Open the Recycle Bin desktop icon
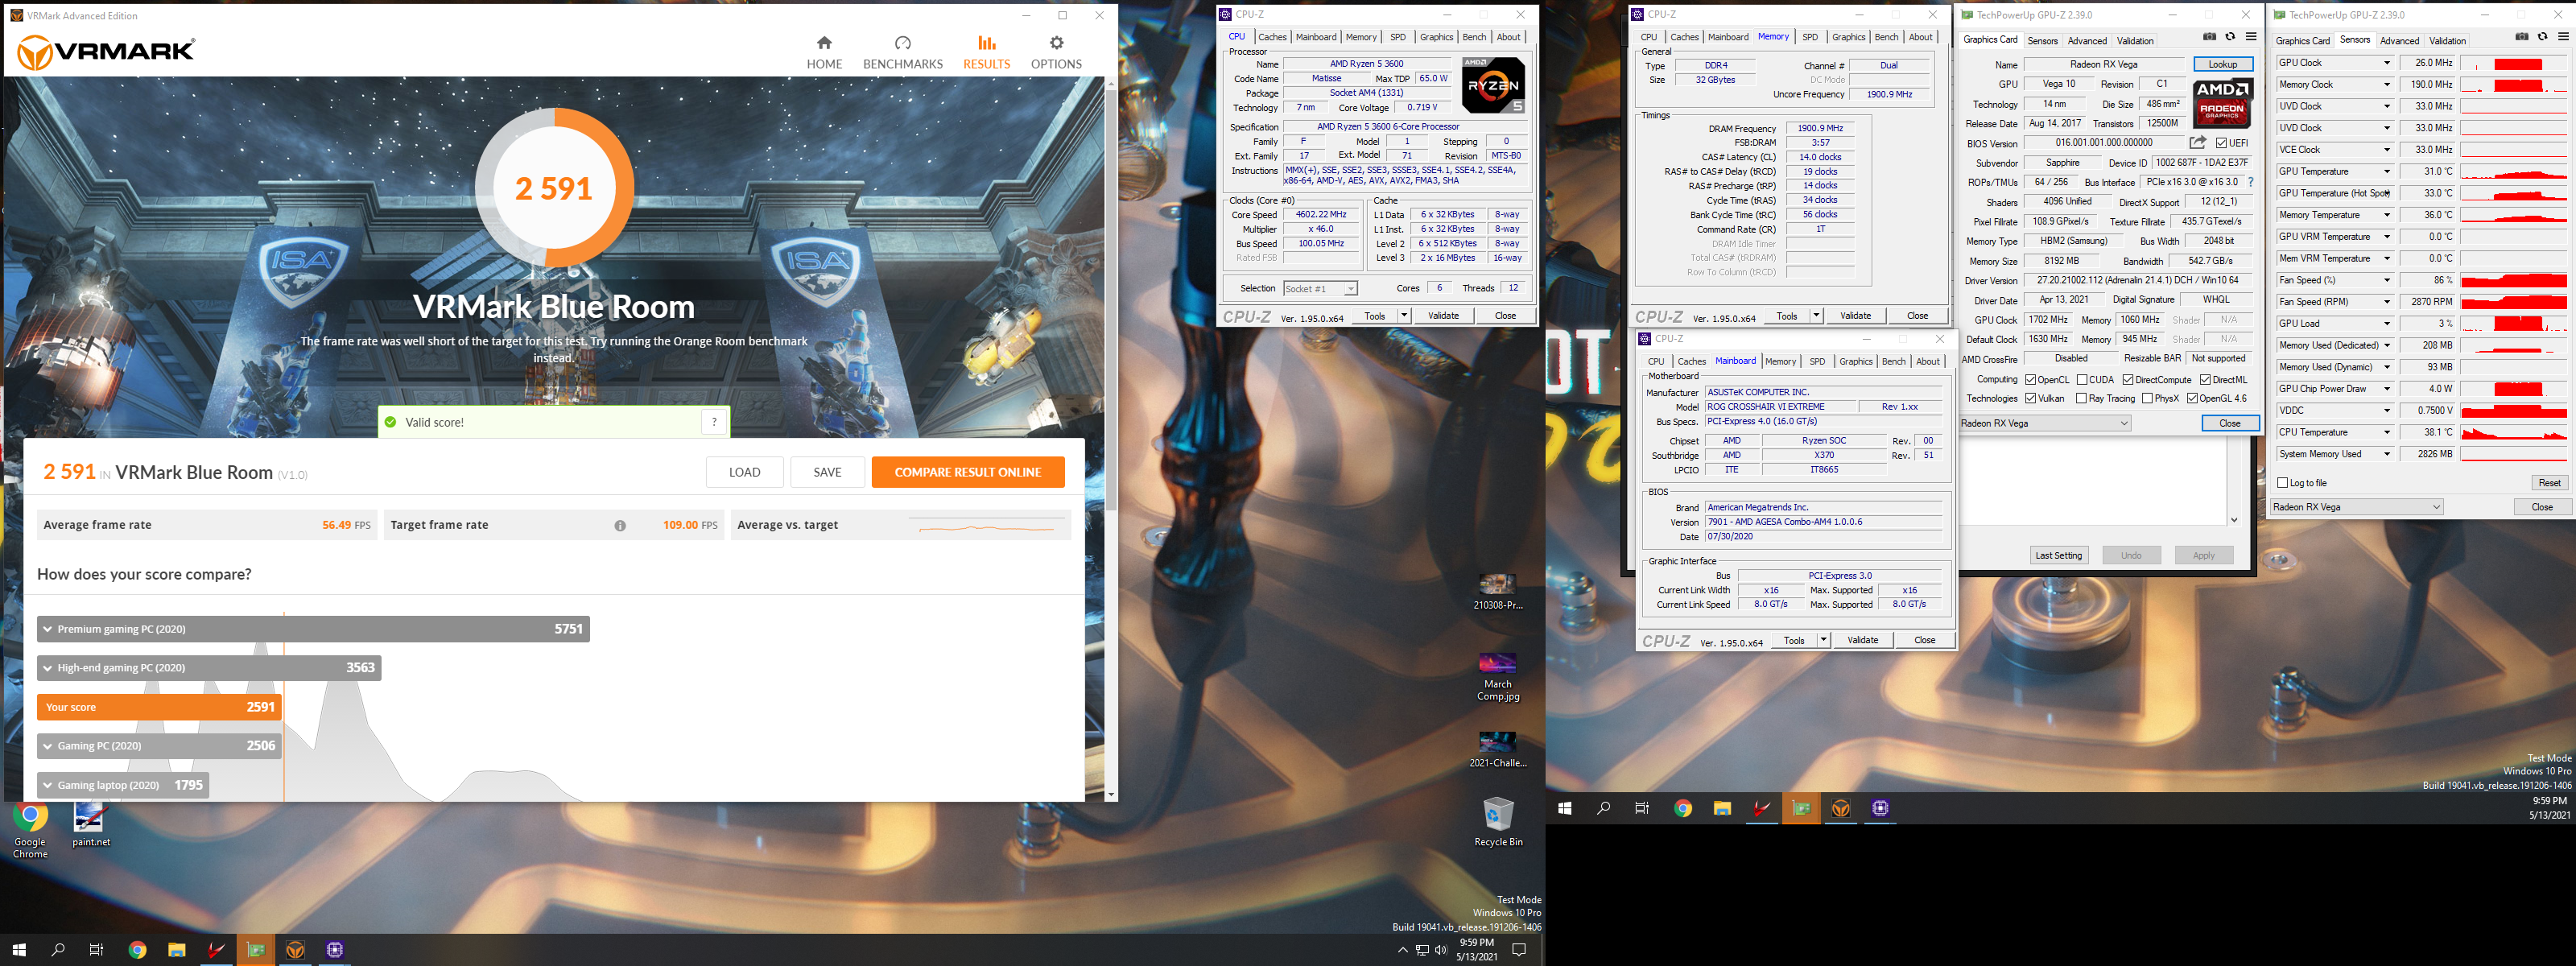2576x966 pixels. [x=1498, y=822]
